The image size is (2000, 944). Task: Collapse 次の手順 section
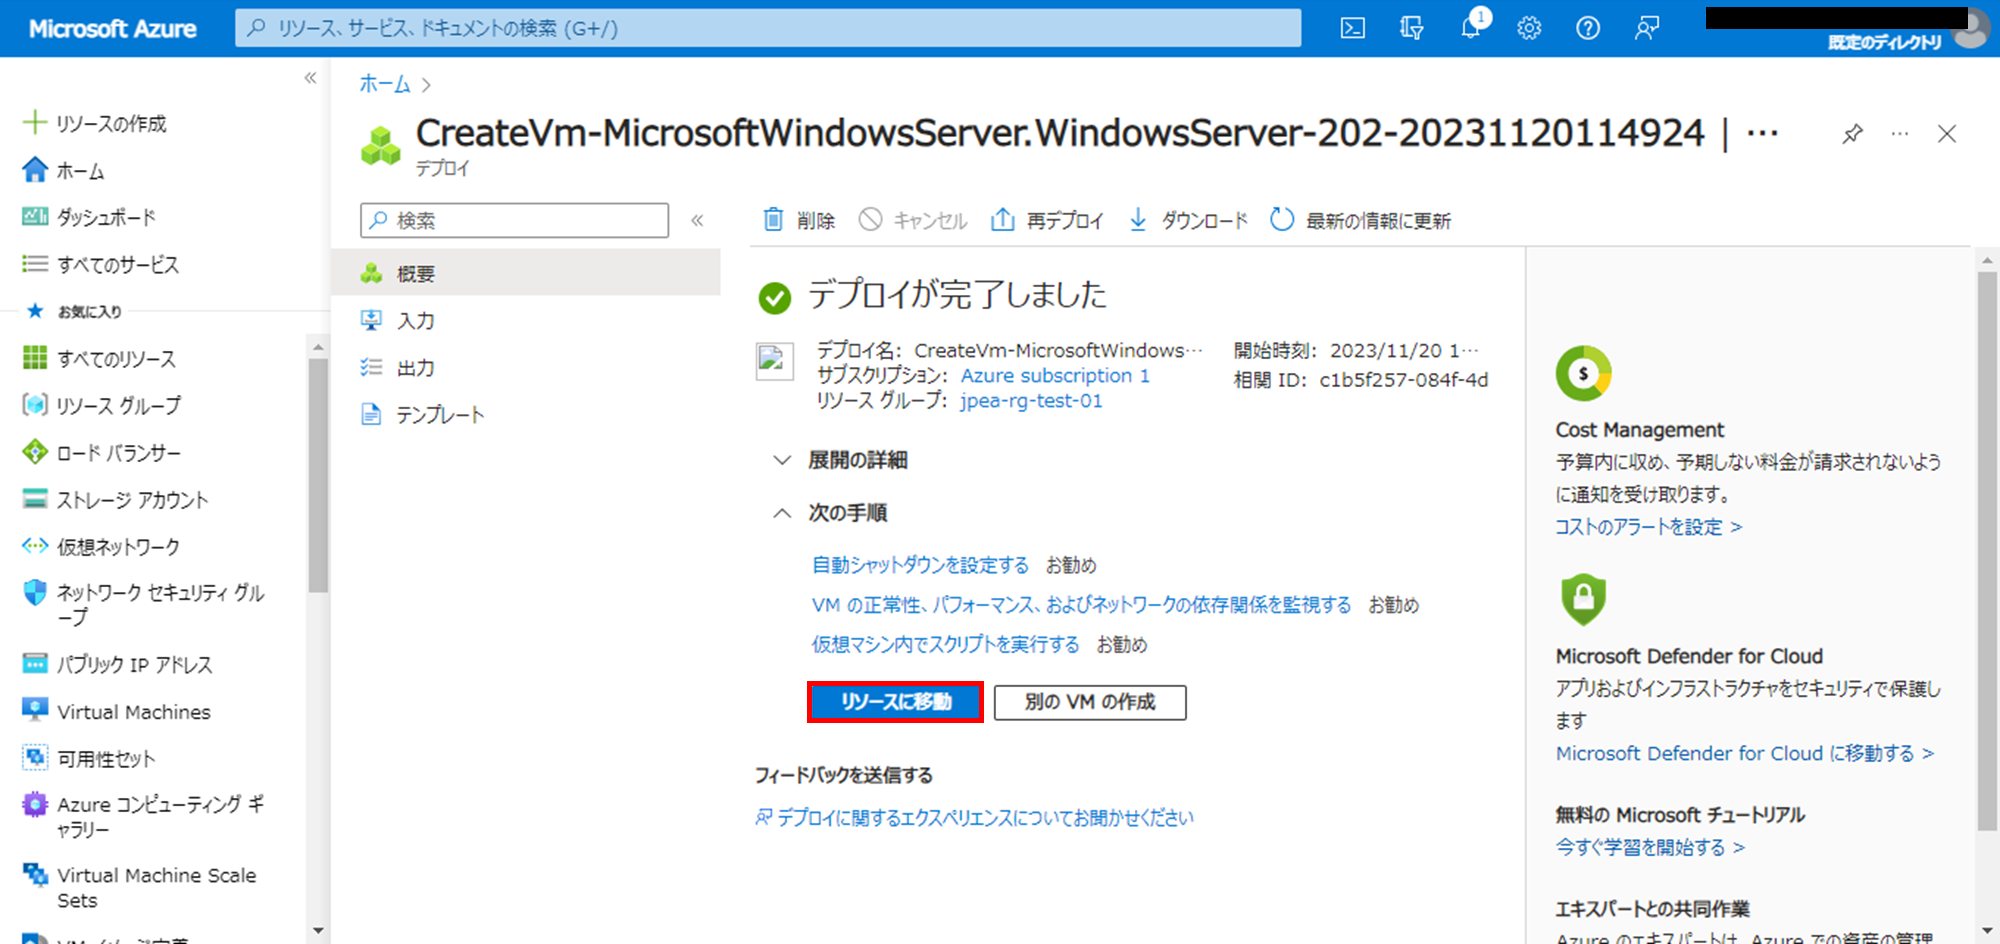point(830,513)
